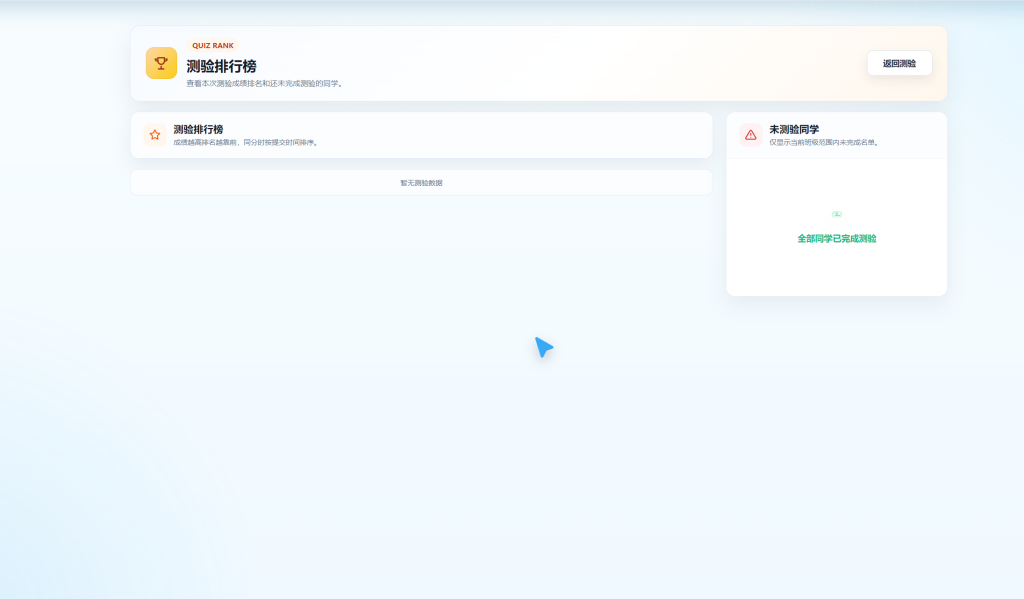Click the QUIZ RANK badge label
This screenshot has height=599, width=1024.
tap(213, 46)
